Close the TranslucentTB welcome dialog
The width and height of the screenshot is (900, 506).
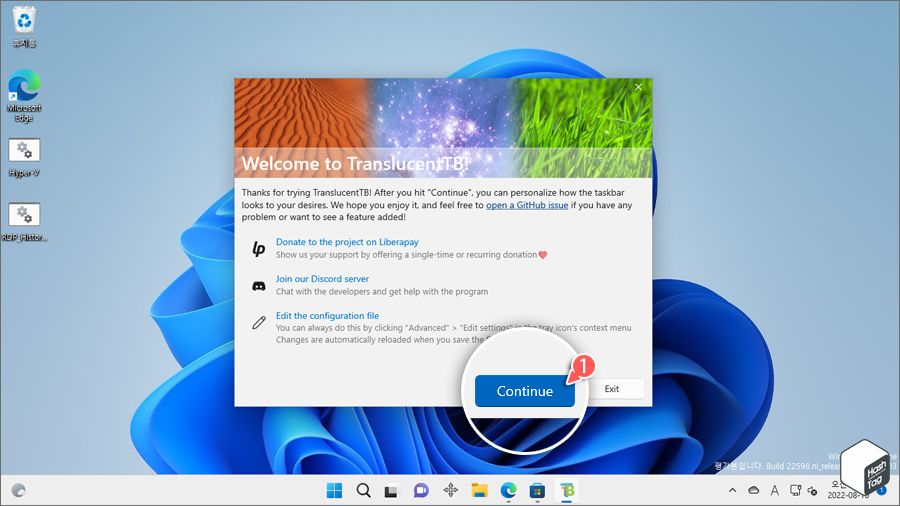pyautogui.click(x=638, y=87)
